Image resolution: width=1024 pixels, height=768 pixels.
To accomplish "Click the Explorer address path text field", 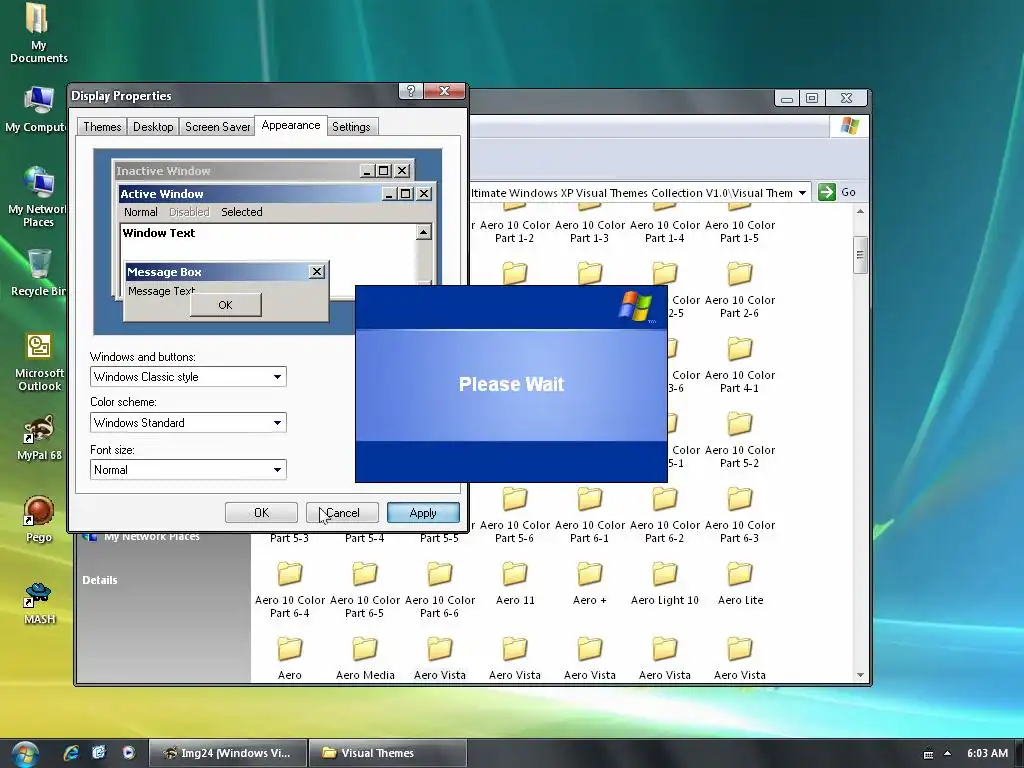I will 632,193.
